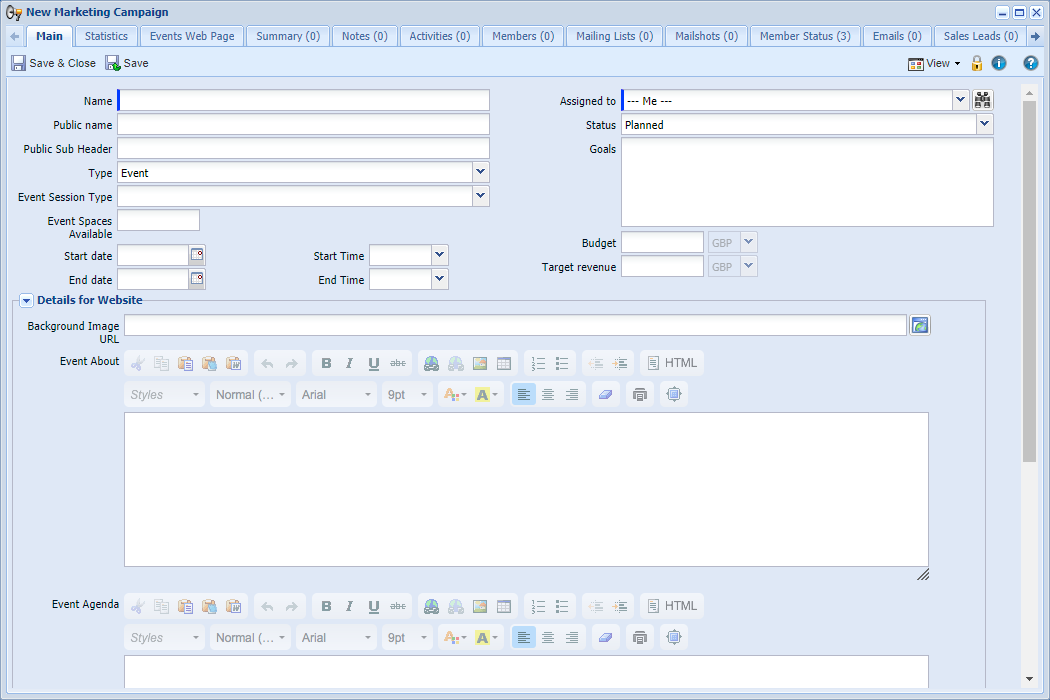Click the Save & Close button
The height and width of the screenshot is (700, 1050).
click(x=54, y=63)
